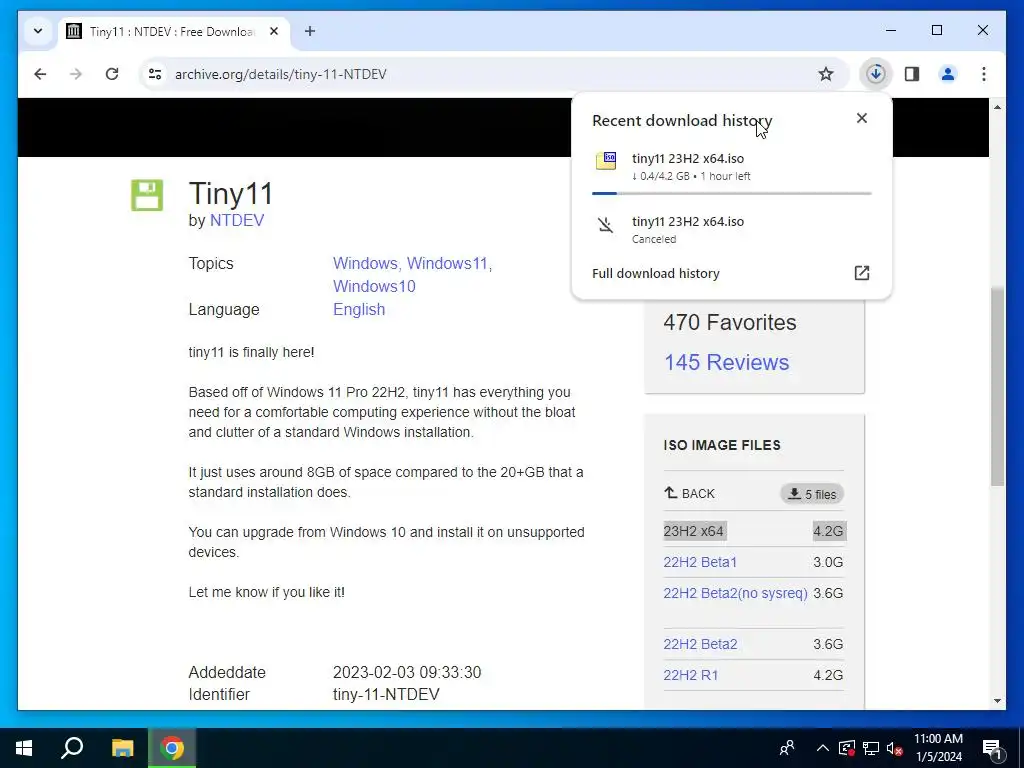Click the Downloads toolbar icon
The width and height of the screenshot is (1024, 768).
876,74
